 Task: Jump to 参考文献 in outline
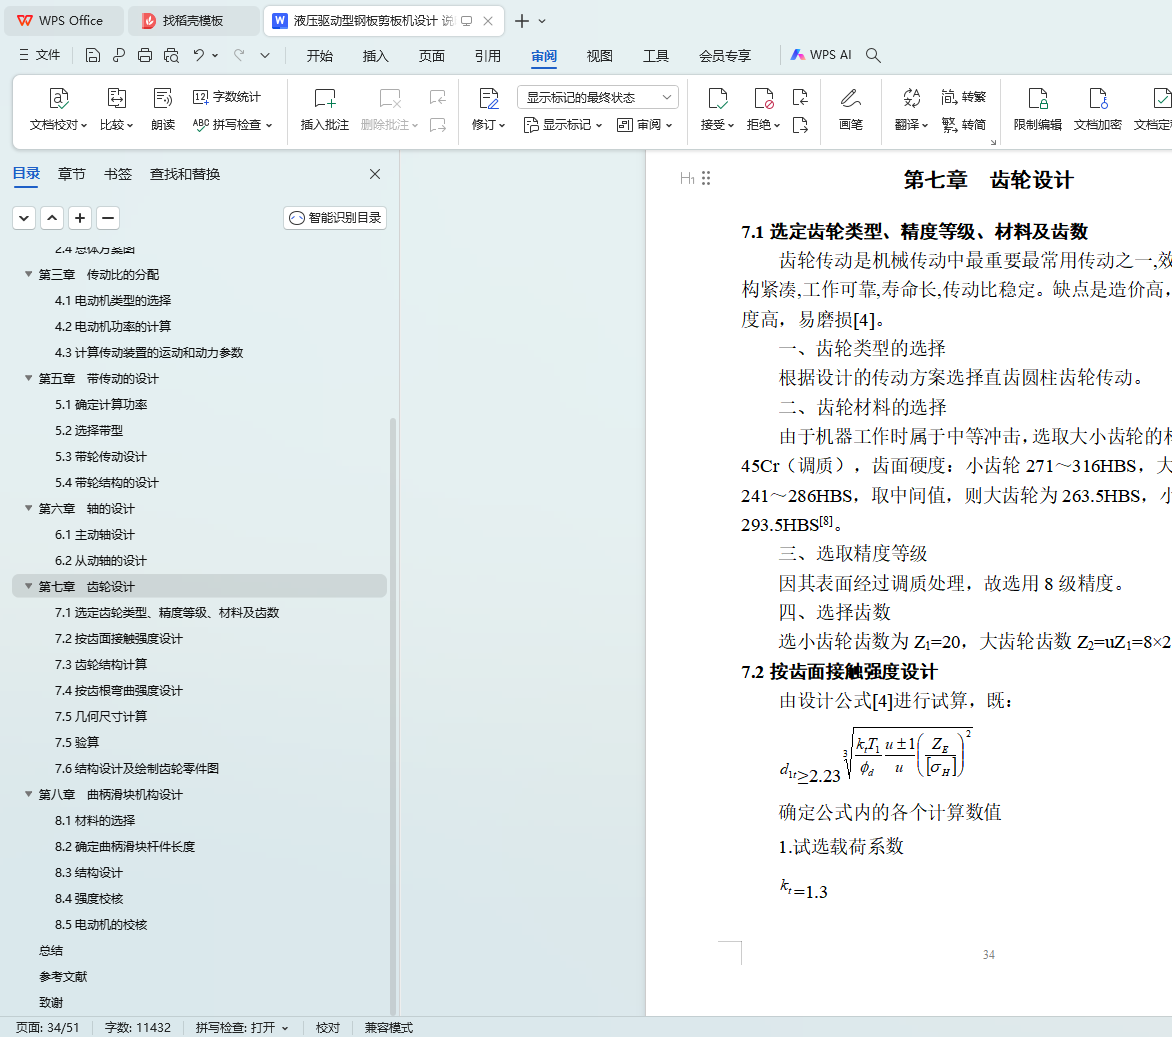63,976
